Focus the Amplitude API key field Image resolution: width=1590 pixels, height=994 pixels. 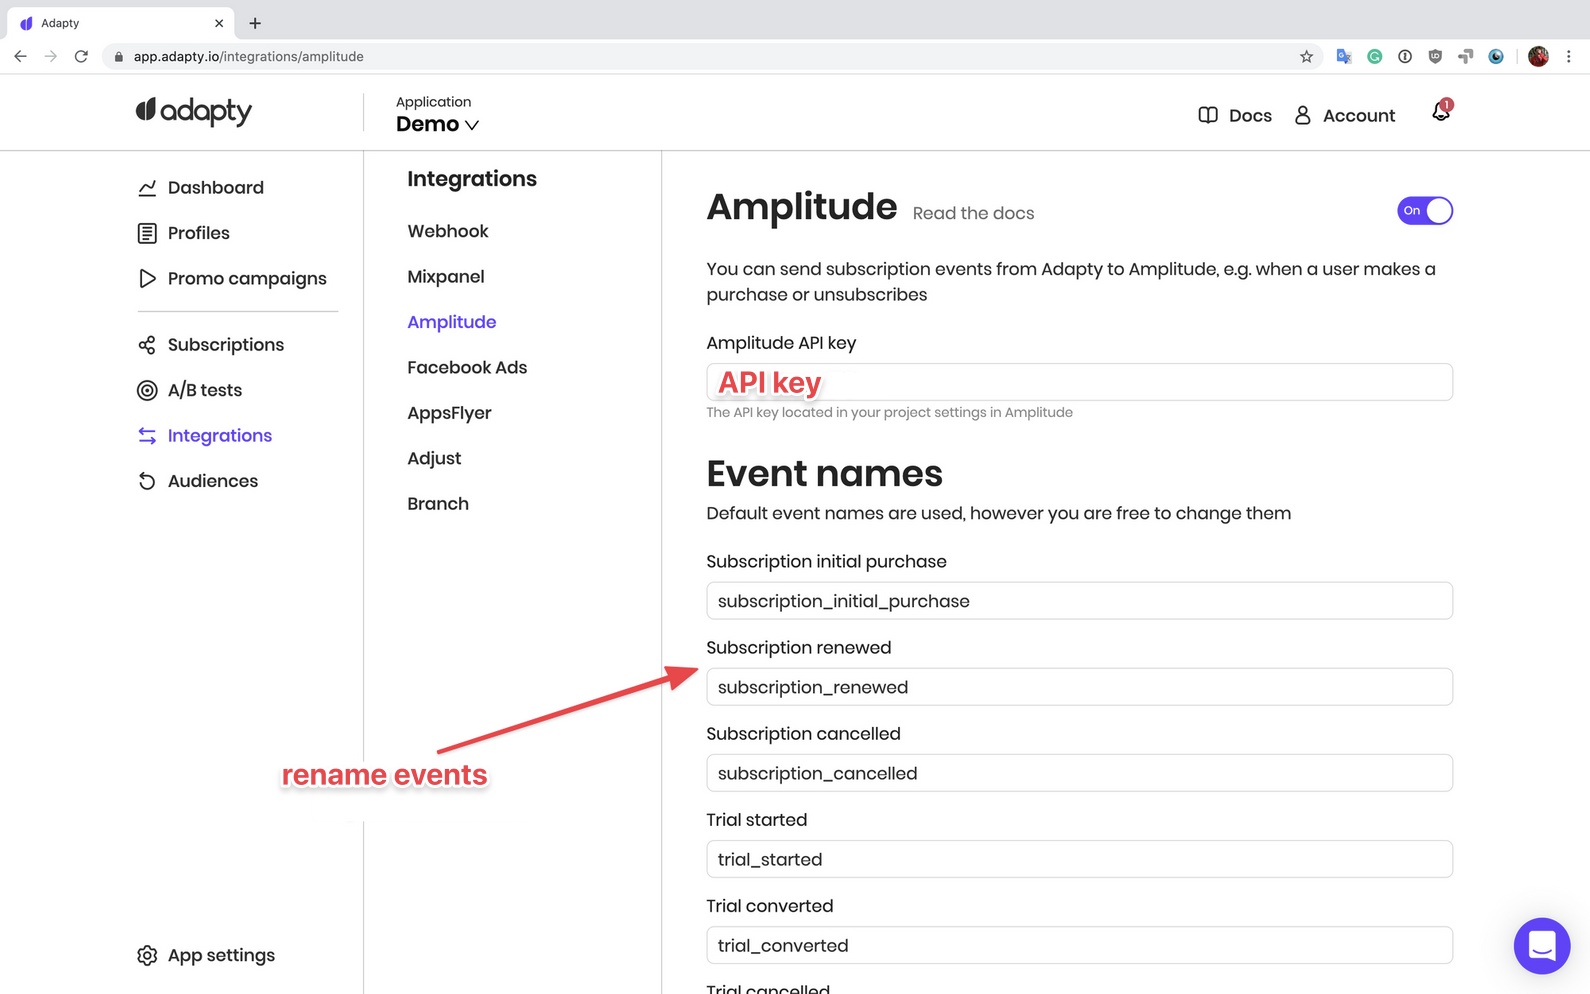pos(1079,382)
